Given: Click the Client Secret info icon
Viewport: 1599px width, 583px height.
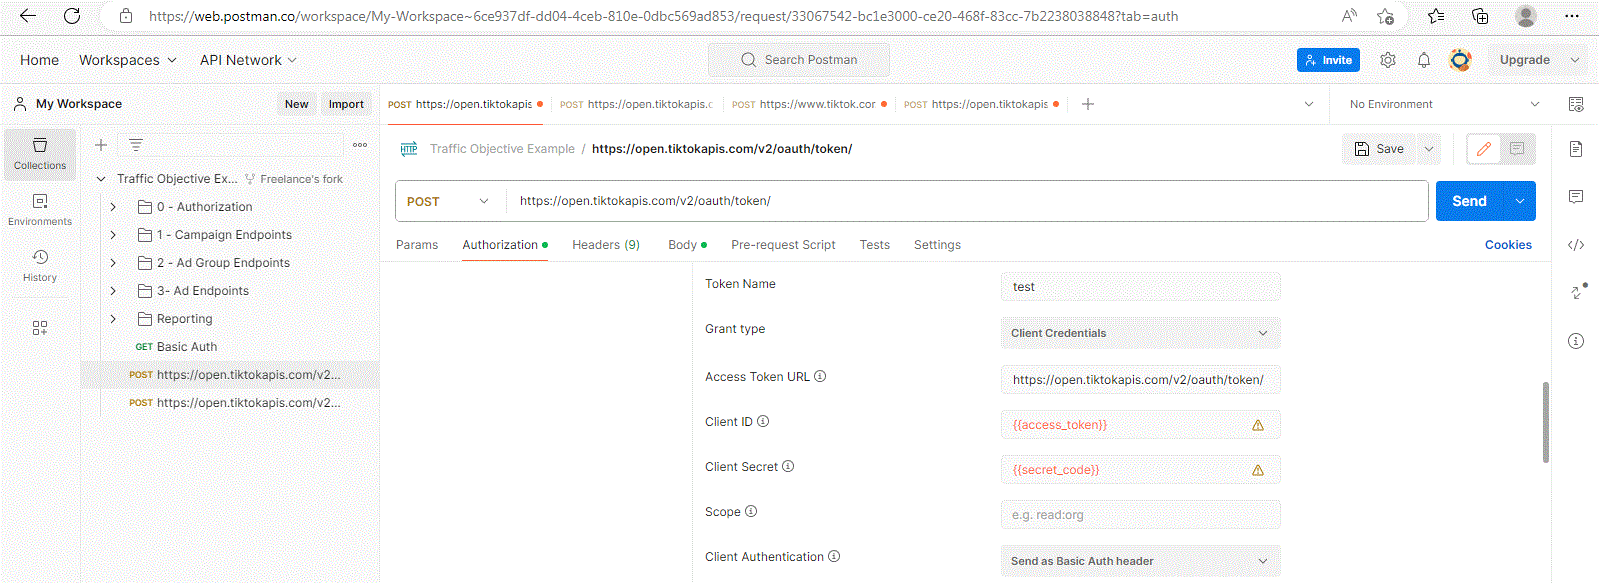Looking at the screenshot, I should [x=788, y=467].
